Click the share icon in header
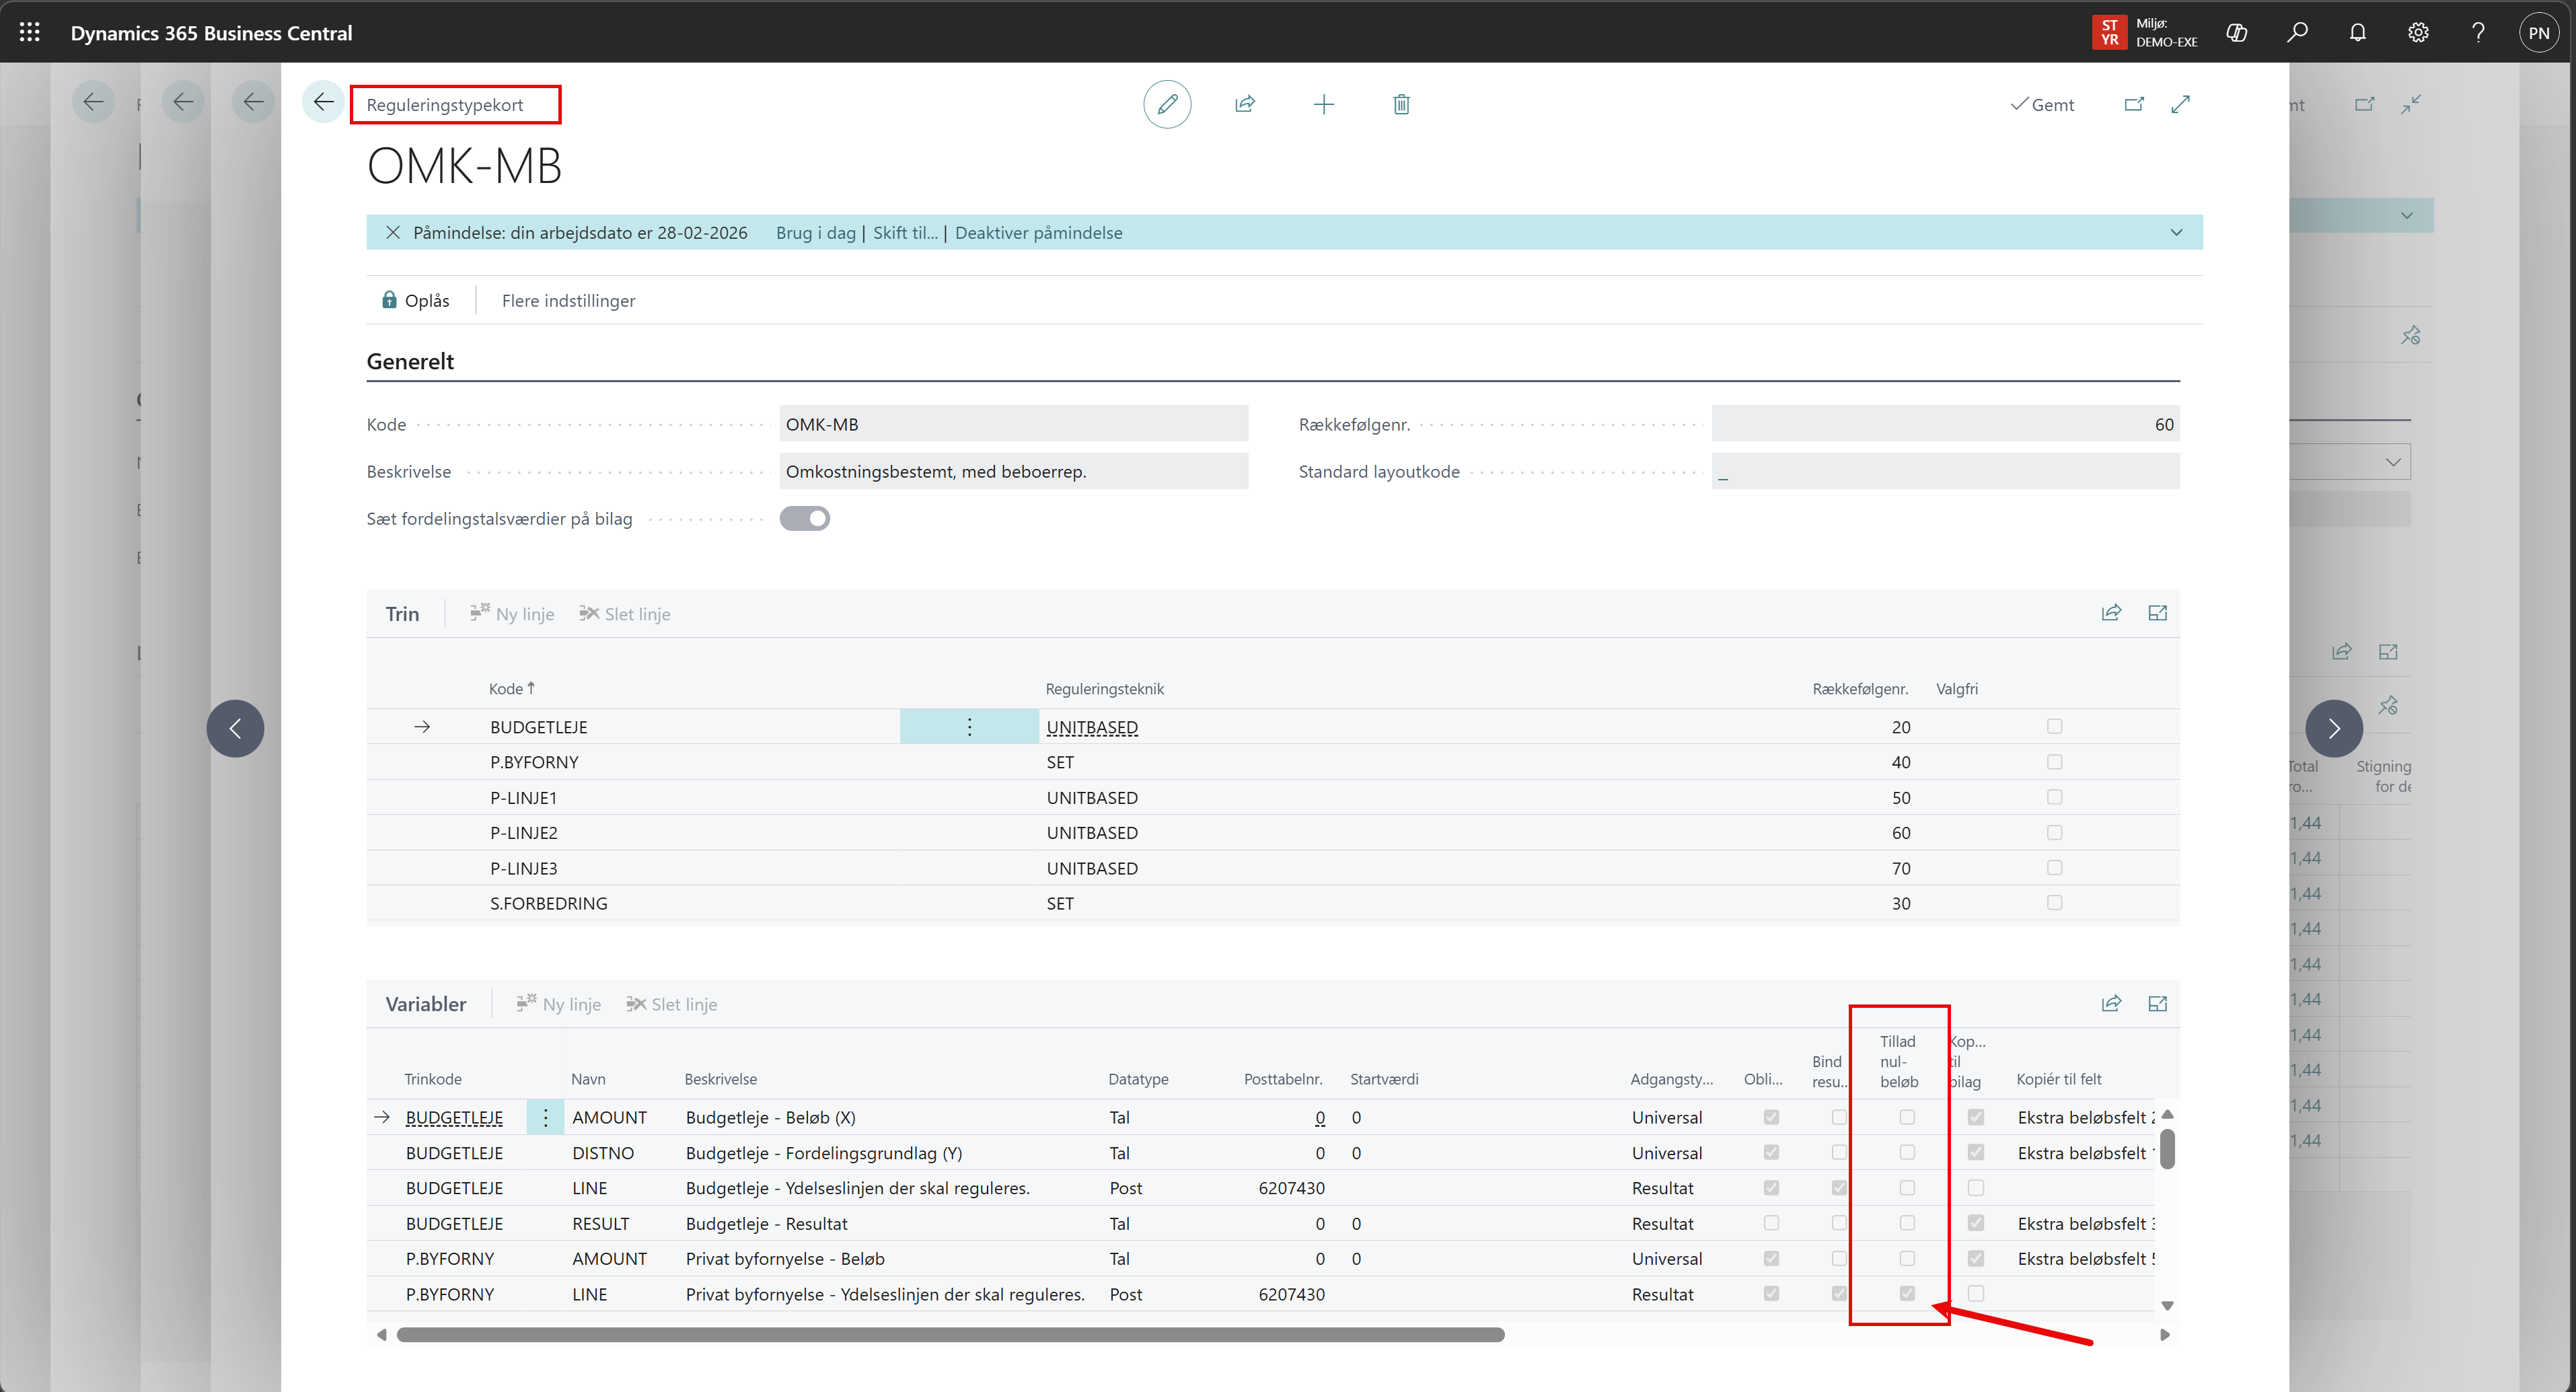Screen dimensions: 2576x1392 point(1245,104)
